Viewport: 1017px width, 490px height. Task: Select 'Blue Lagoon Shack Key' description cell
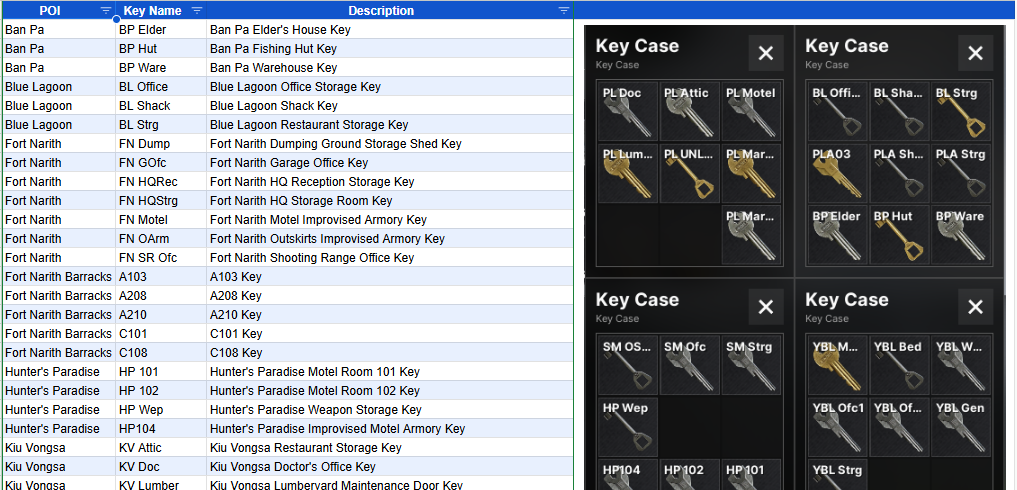click(390, 106)
